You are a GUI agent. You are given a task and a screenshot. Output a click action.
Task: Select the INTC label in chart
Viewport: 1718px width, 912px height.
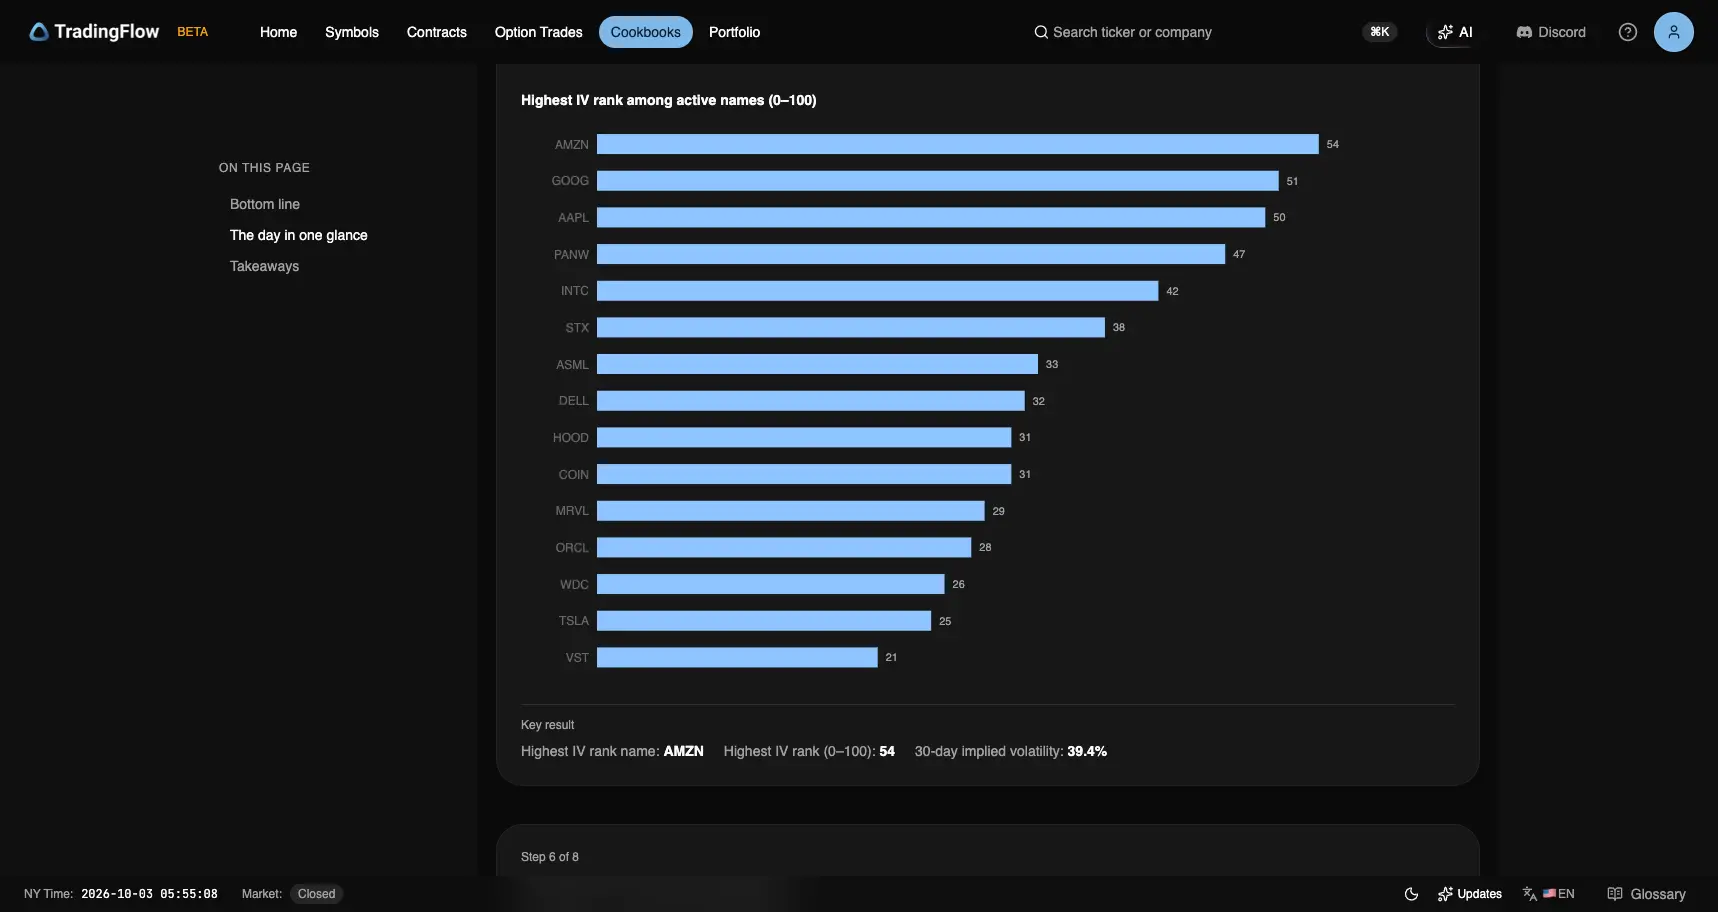[575, 291]
